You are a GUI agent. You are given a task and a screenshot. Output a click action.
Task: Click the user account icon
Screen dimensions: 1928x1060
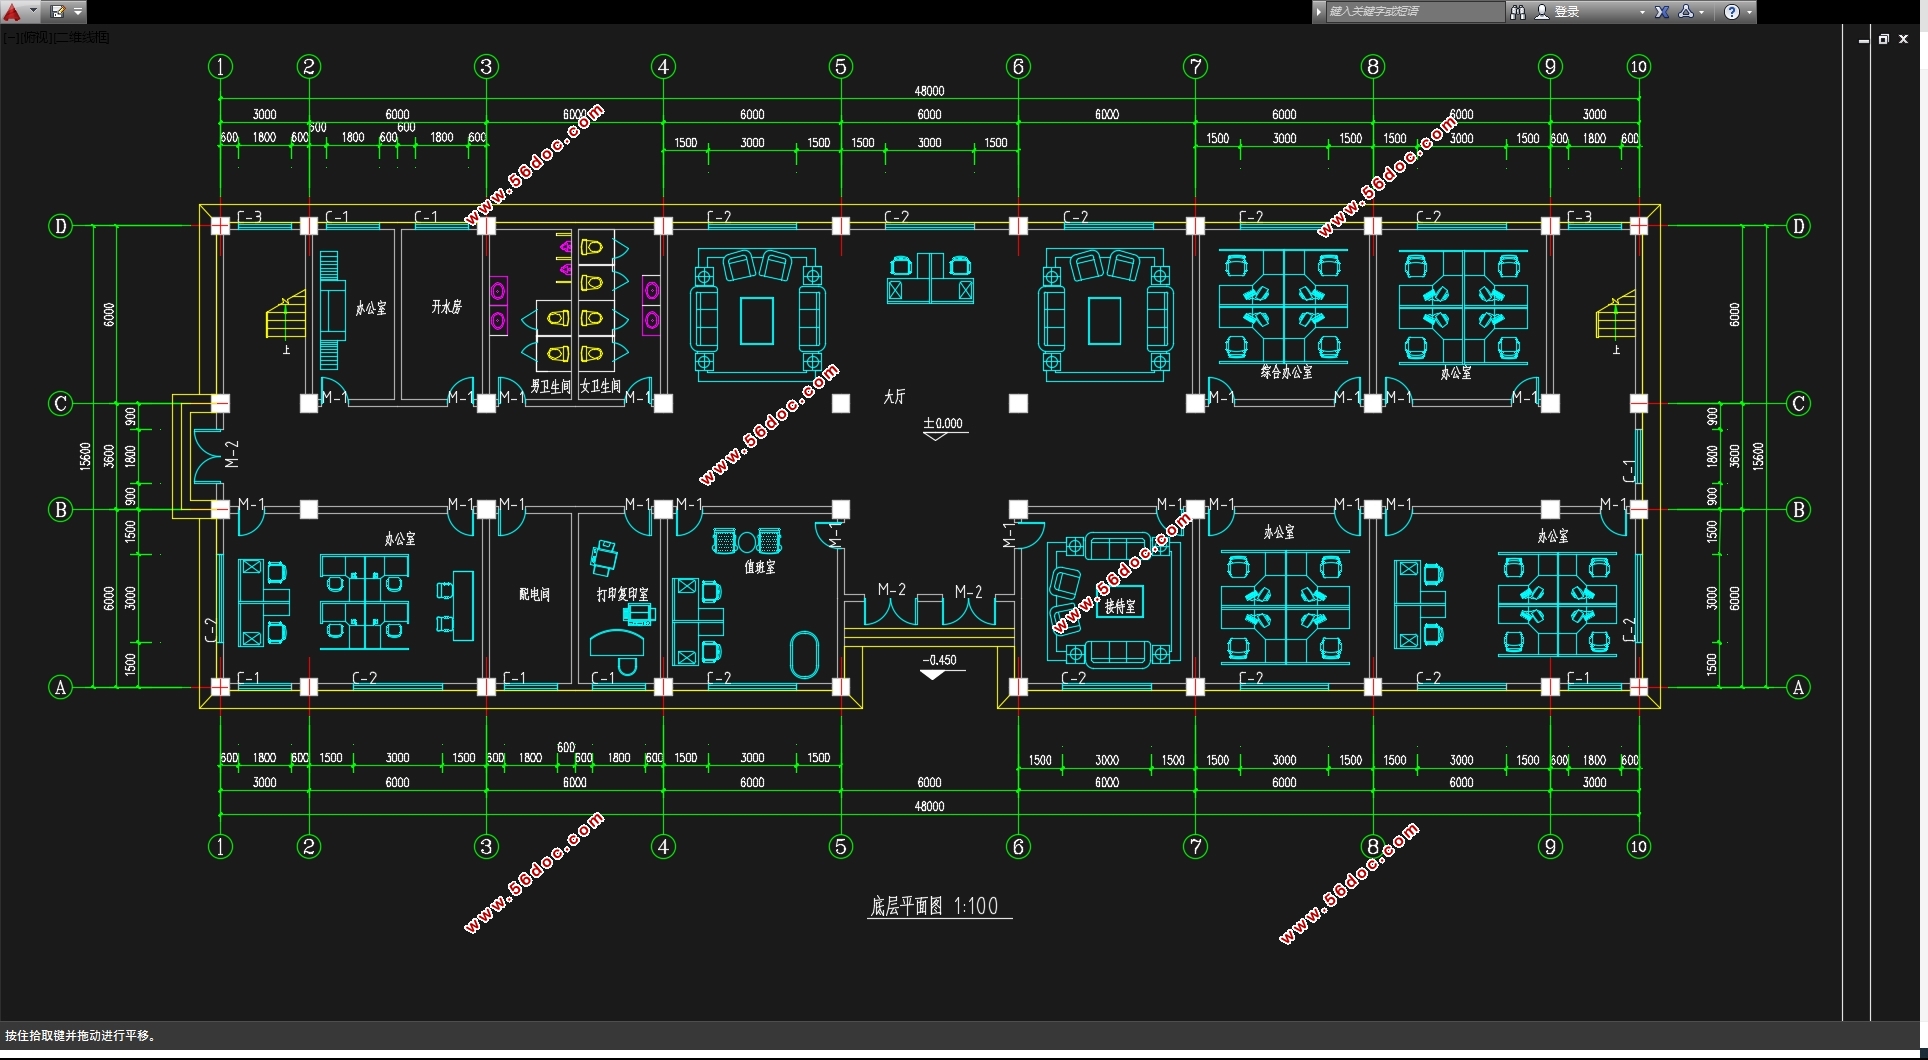1542,12
